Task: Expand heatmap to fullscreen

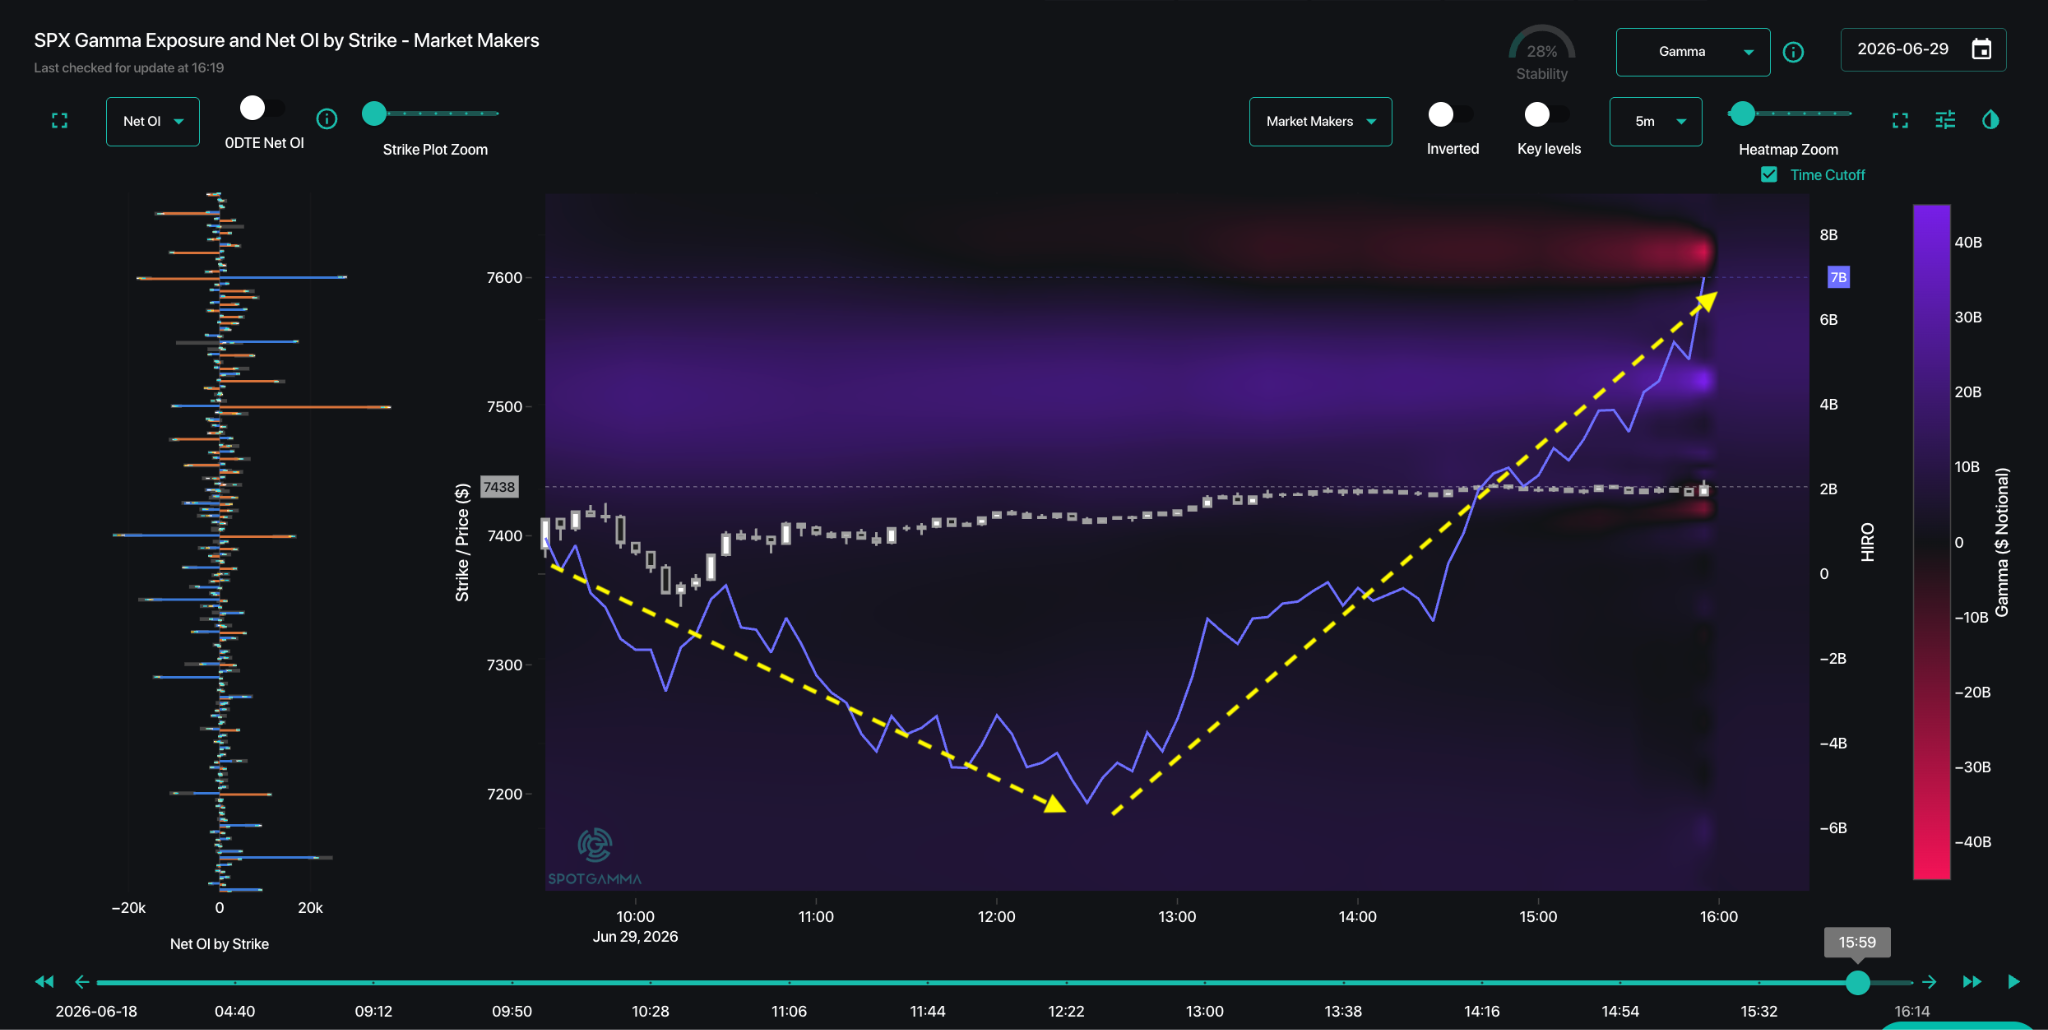Action: tap(1900, 120)
